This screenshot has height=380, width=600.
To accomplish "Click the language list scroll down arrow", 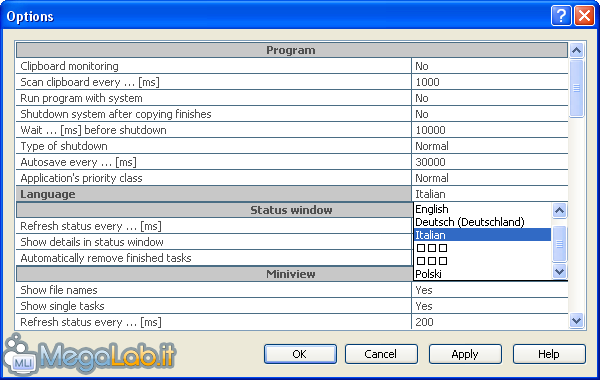I will tap(559, 272).
